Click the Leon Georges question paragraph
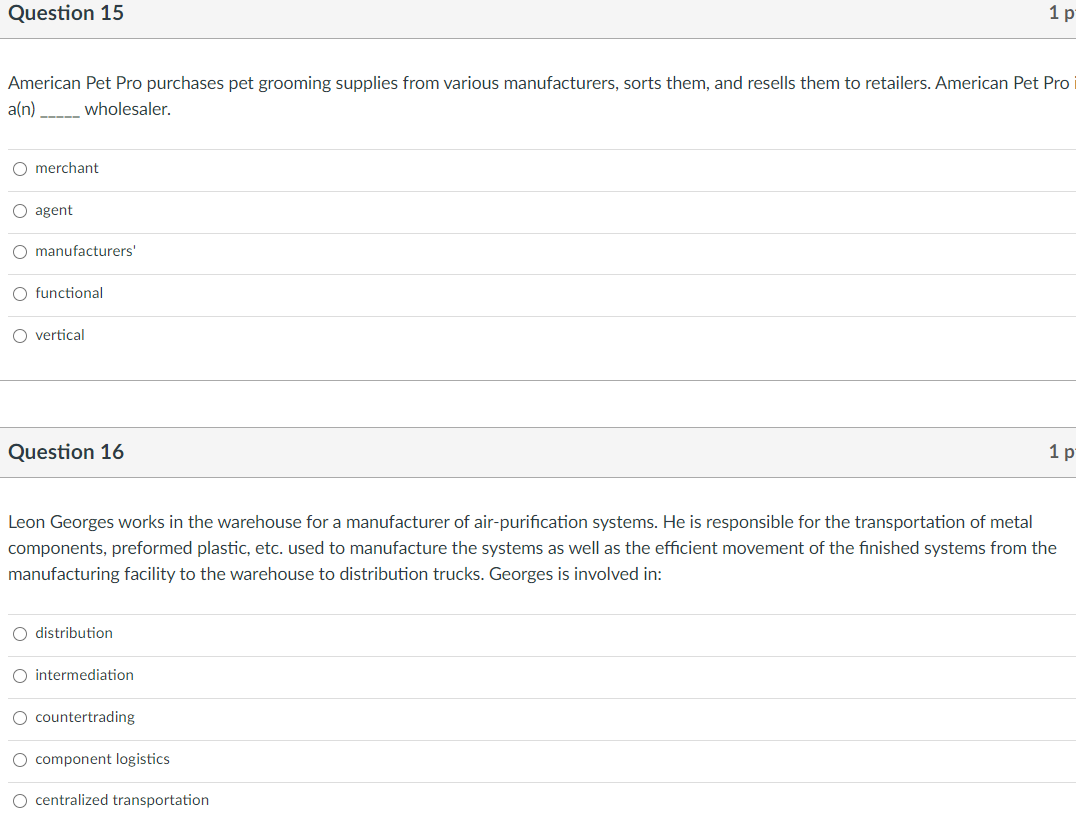The width and height of the screenshot is (1076, 836). point(532,548)
